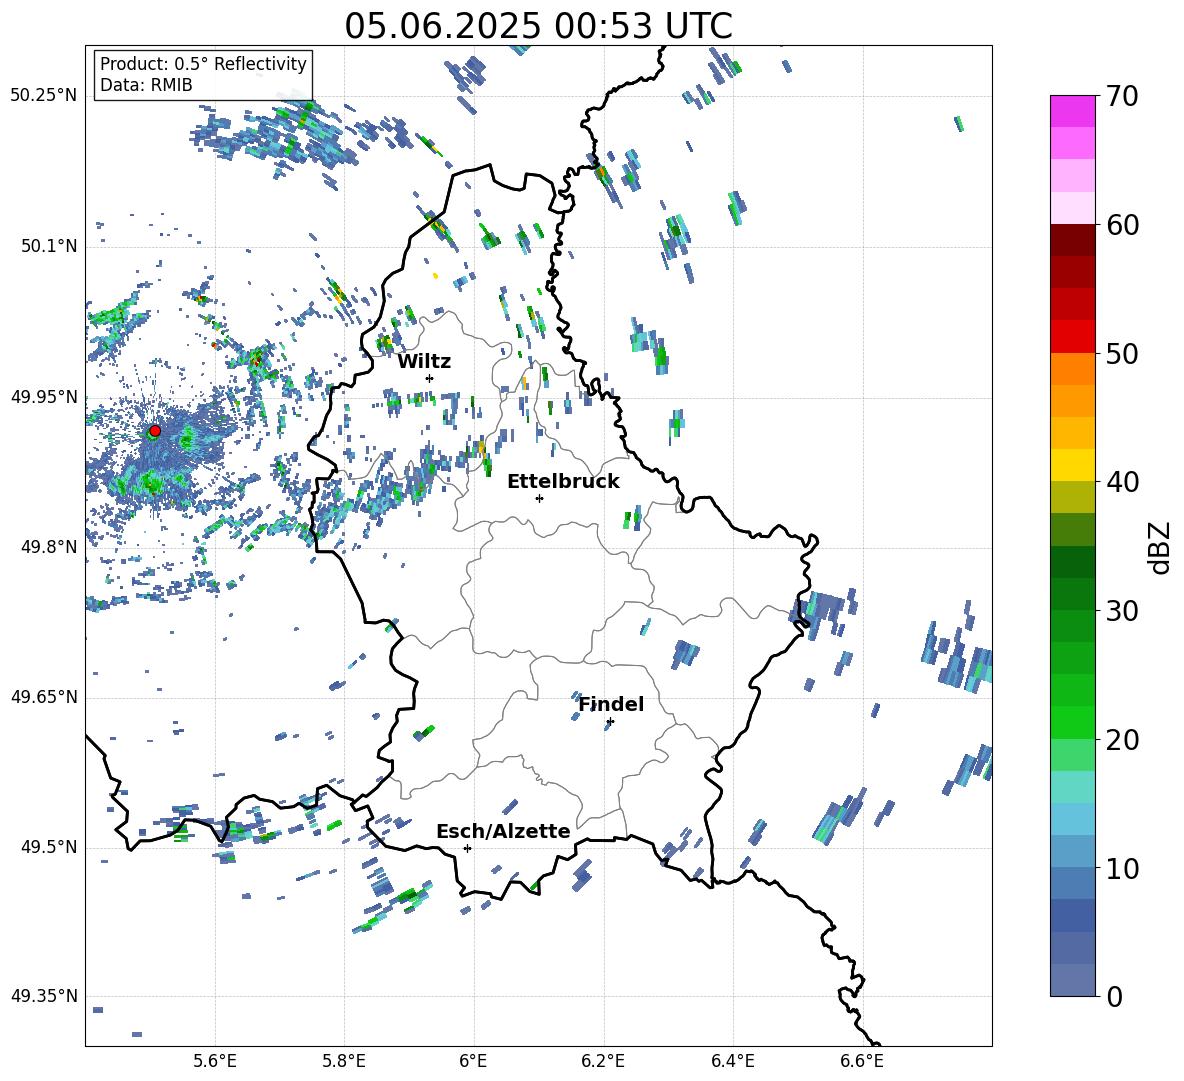Click the 40 colorbar tick label
The height and width of the screenshot is (1081, 1184).
(x=1122, y=482)
